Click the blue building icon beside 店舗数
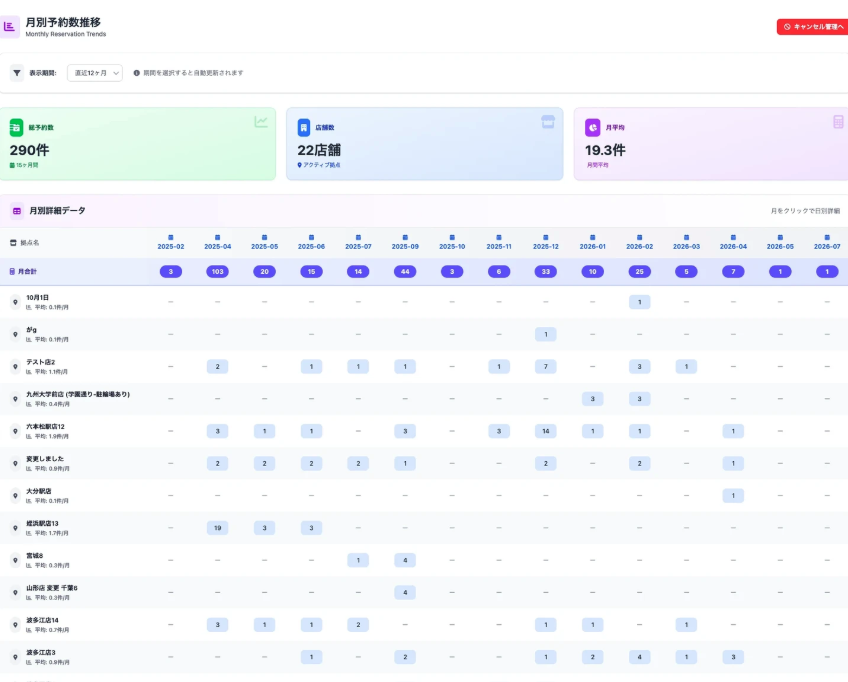The height and width of the screenshot is (682, 848). point(304,128)
